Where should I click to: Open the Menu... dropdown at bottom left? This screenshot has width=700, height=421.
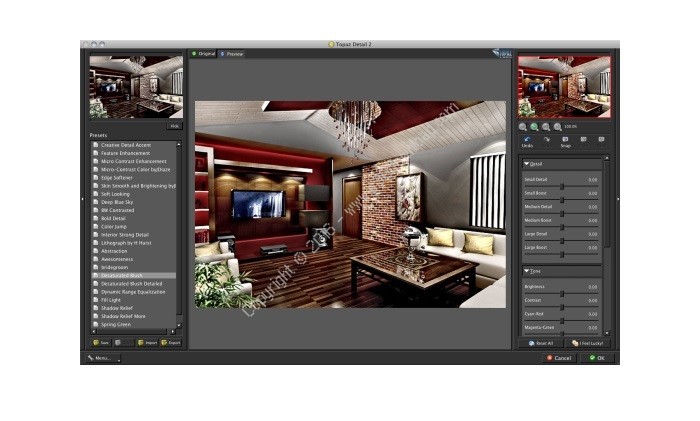pos(104,358)
